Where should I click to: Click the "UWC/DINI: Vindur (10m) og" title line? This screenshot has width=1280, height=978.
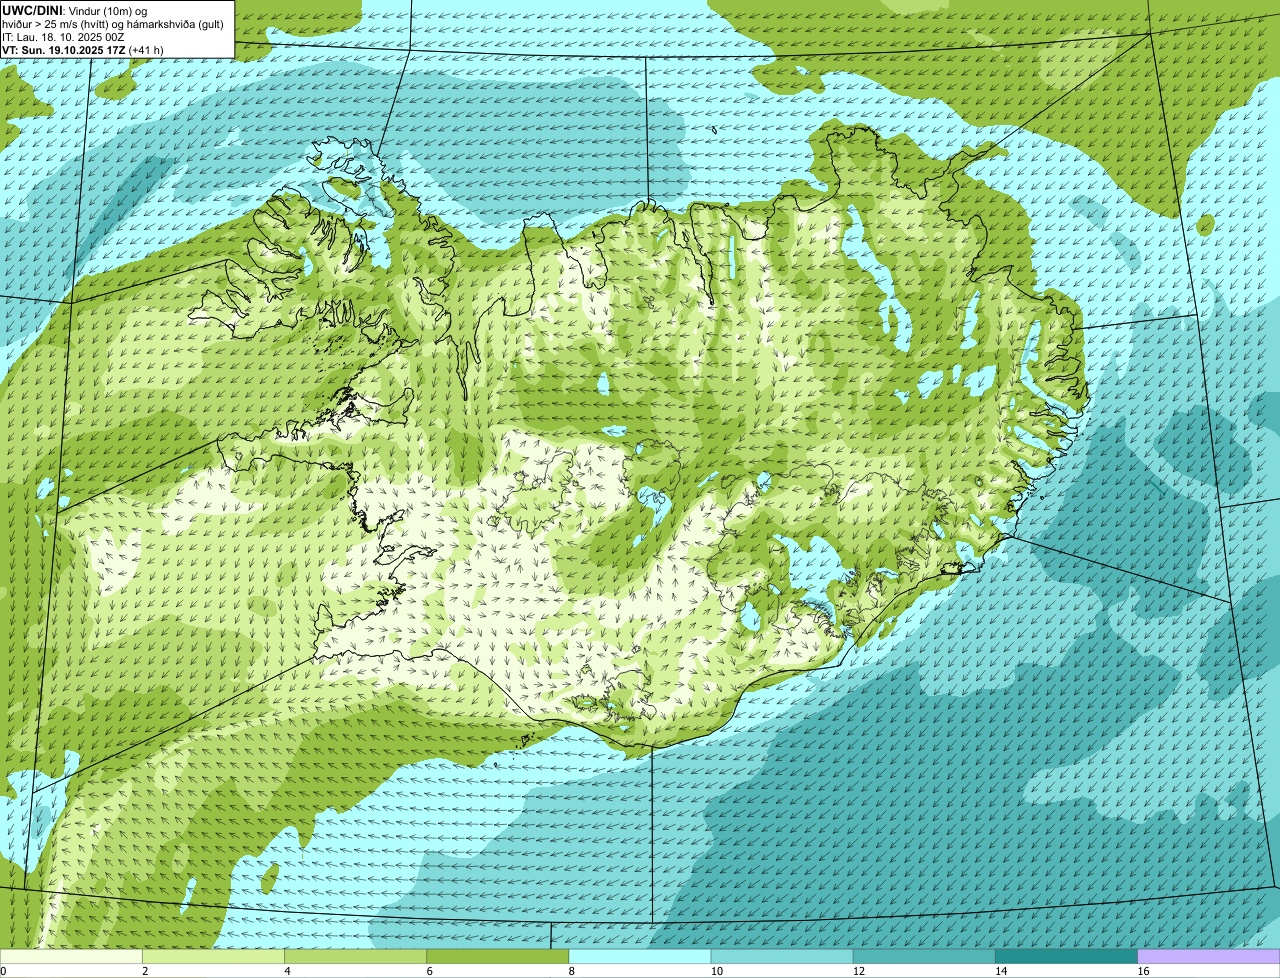point(75,10)
